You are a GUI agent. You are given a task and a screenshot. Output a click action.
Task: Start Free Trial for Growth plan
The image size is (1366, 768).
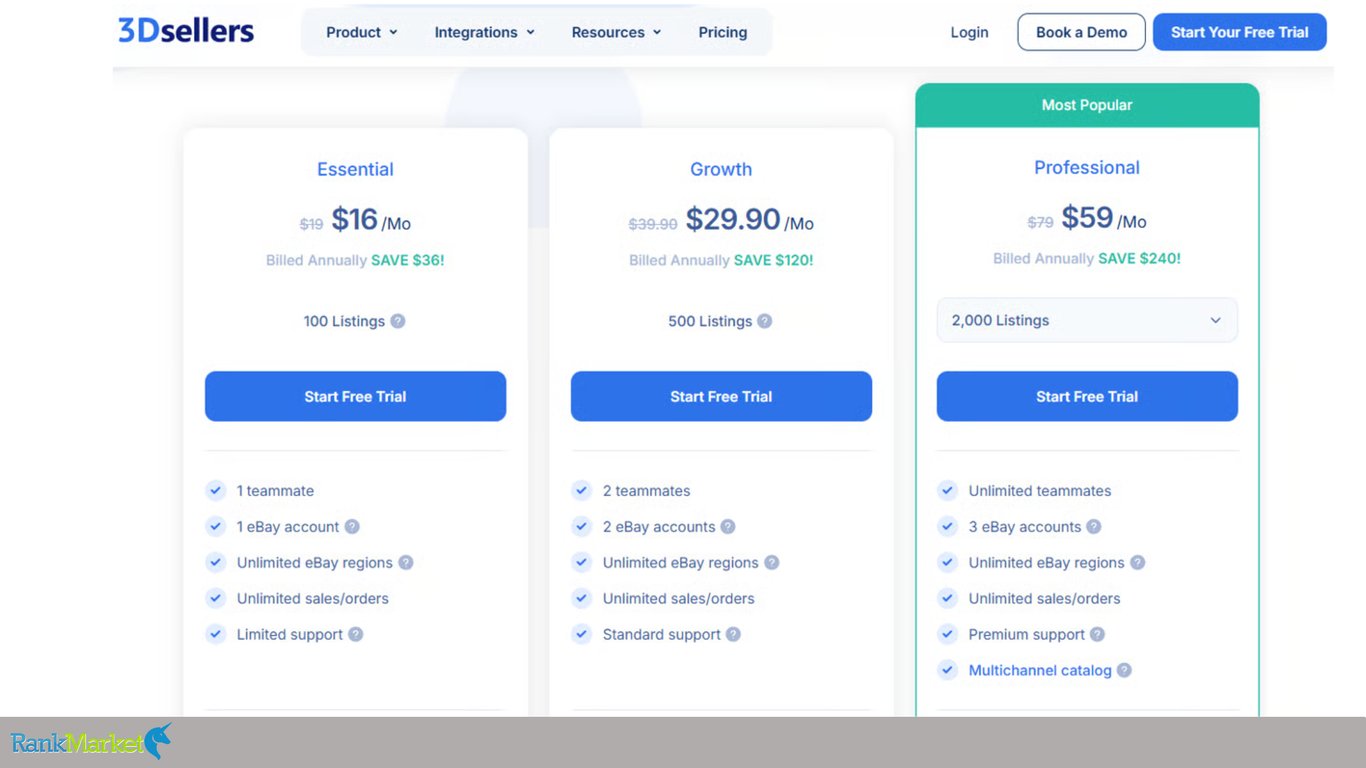[721, 396]
